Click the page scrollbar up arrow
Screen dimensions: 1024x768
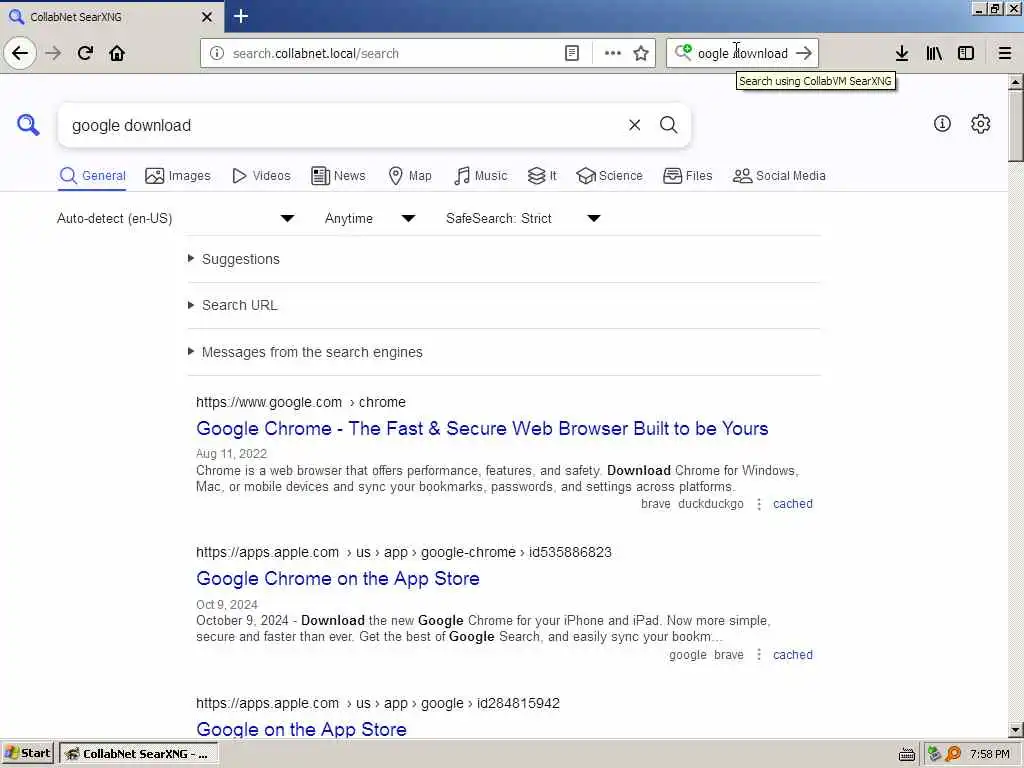(1016, 82)
